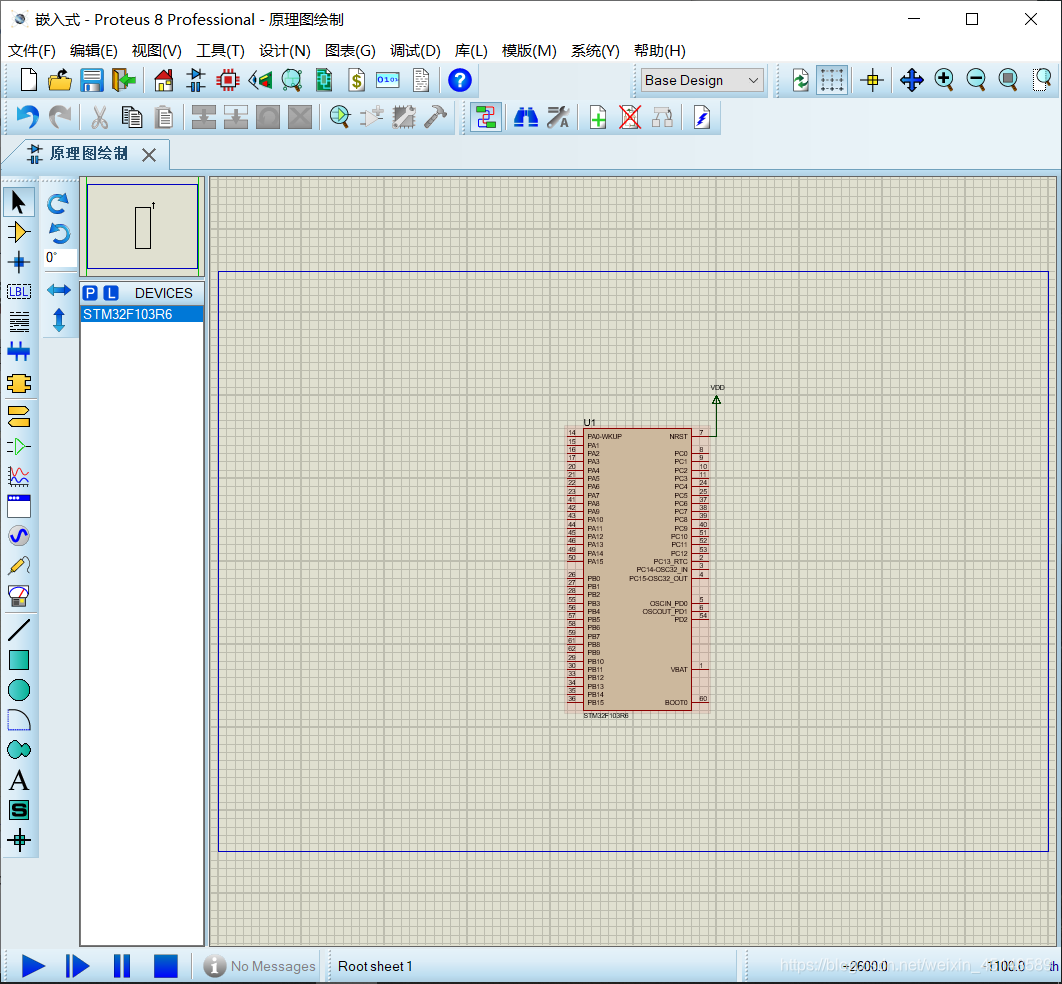Click the Rotate clockwise icon
This screenshot has height=984, width=1062.
(59, 204)
